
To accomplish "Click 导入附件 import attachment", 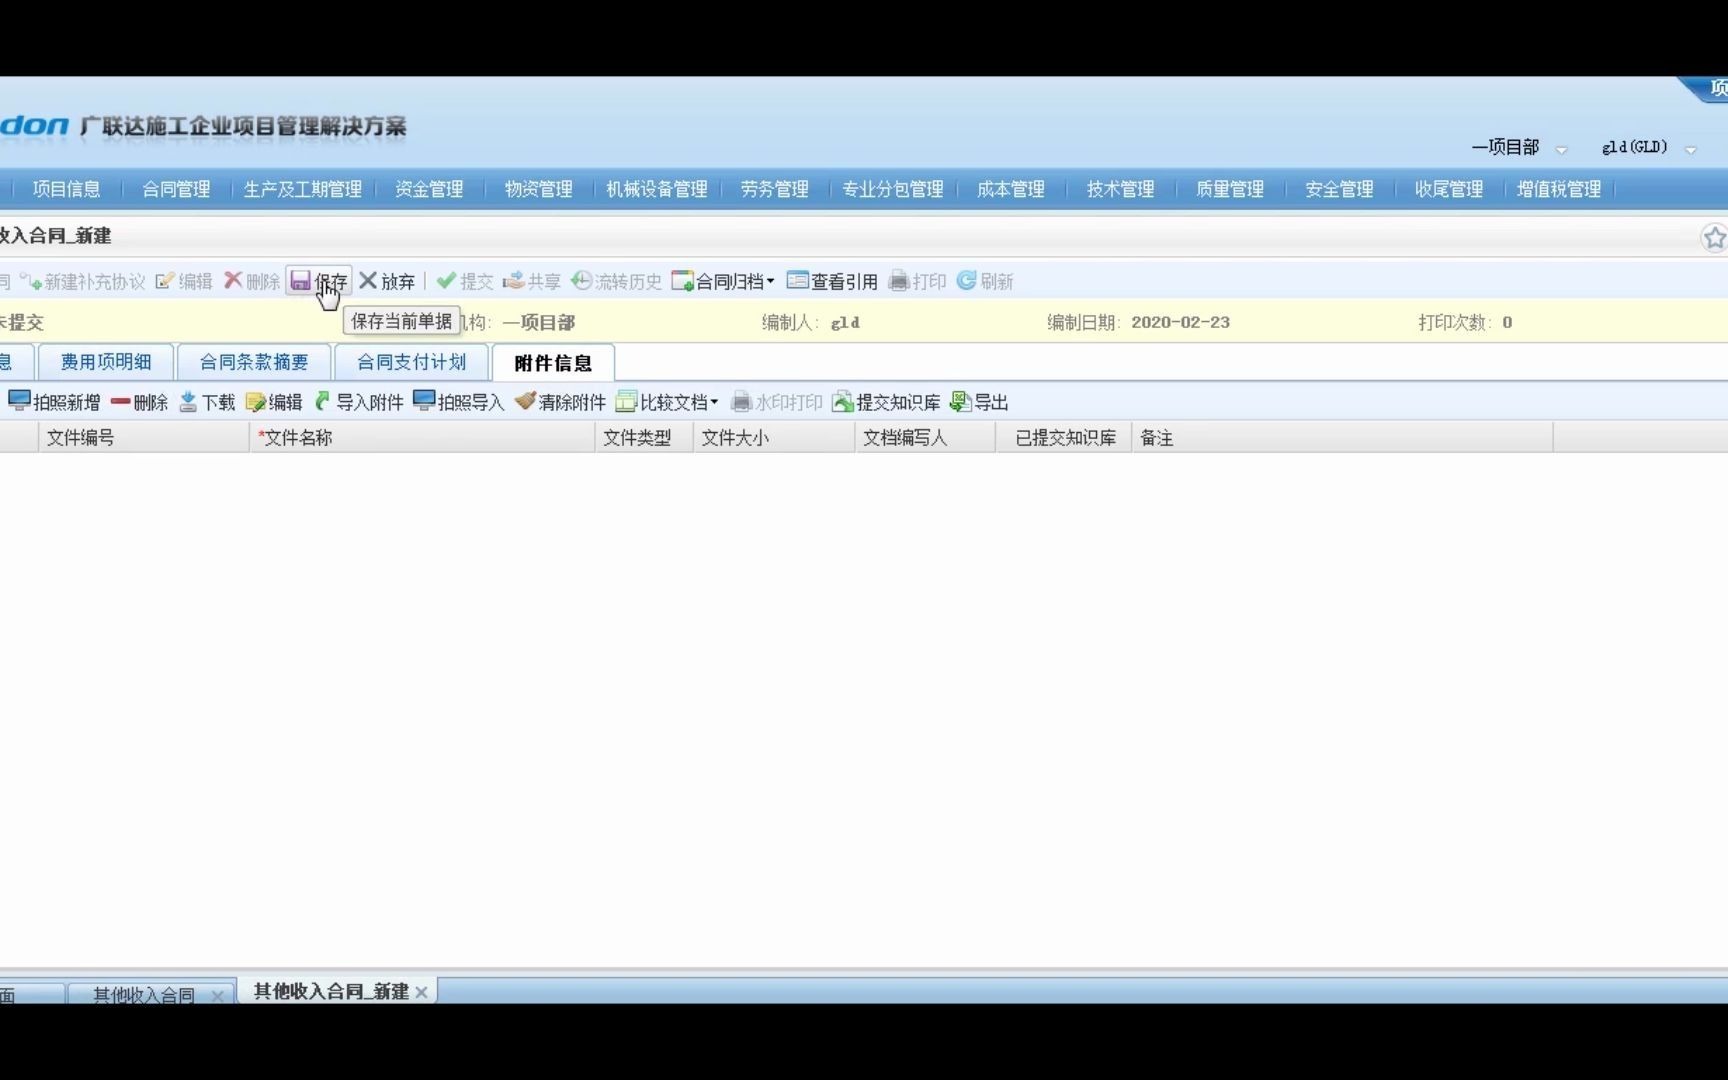I will point(358,402).
